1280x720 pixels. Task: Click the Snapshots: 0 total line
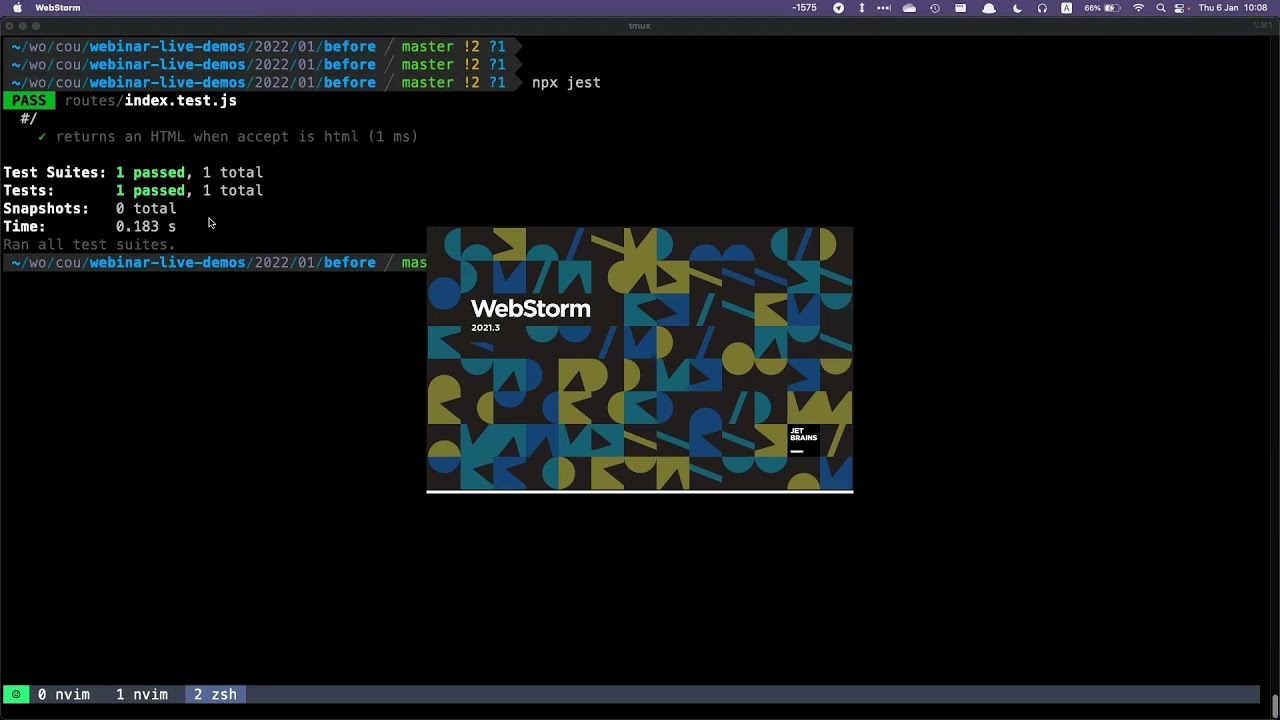pos(90,208)
